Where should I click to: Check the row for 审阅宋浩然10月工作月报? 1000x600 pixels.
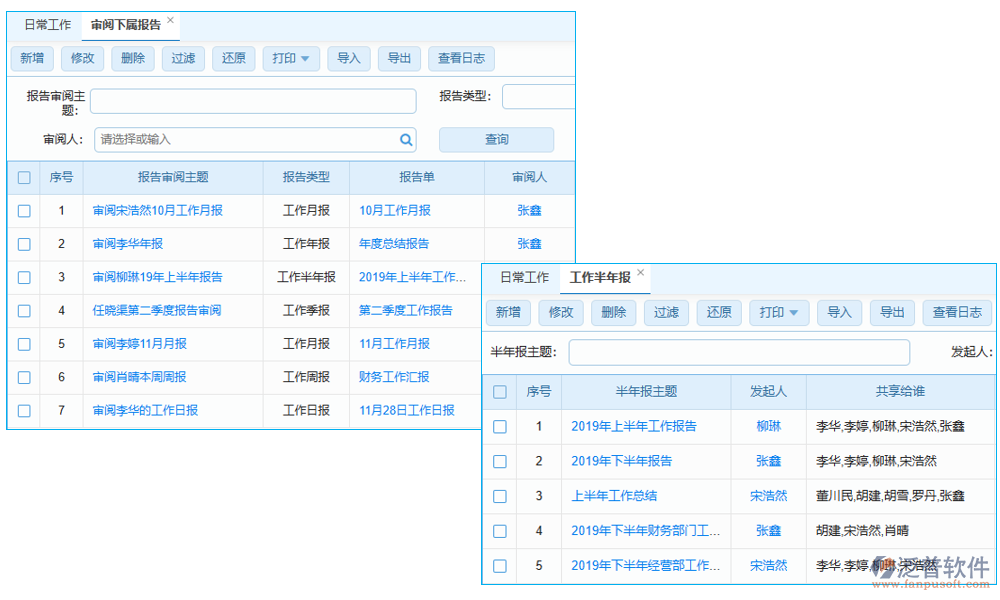[23, 211]
